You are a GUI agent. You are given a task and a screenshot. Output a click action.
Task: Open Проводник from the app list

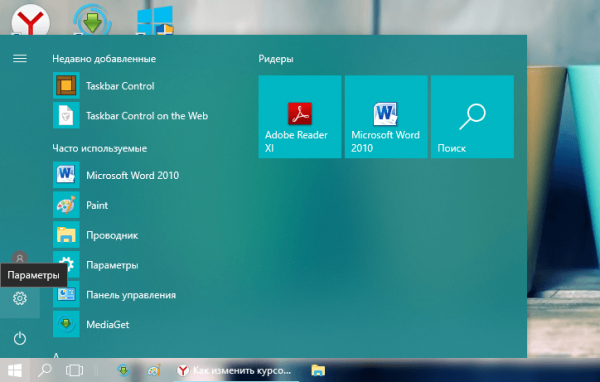(x=112, y=235)
